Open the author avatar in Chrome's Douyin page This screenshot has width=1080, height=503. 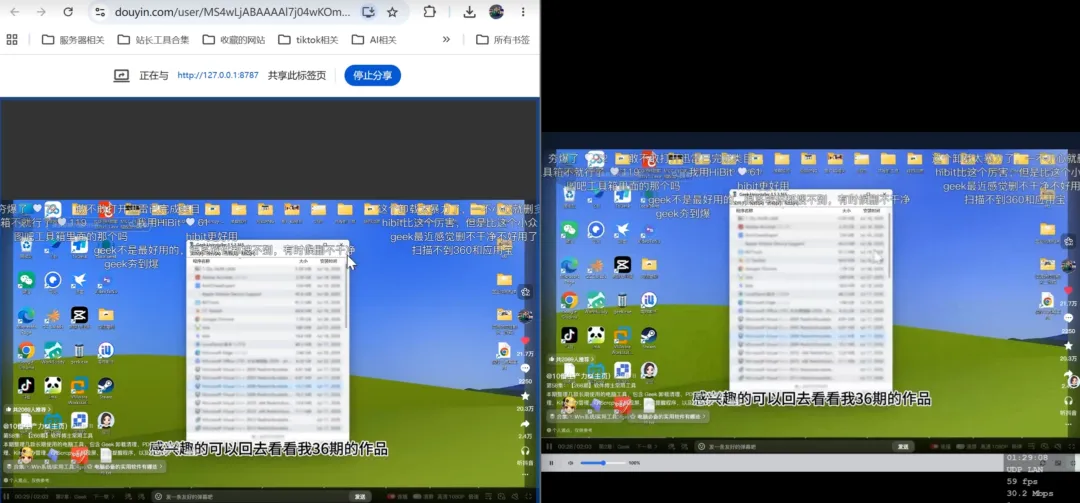pyautogui.click(x=525, y=316)
